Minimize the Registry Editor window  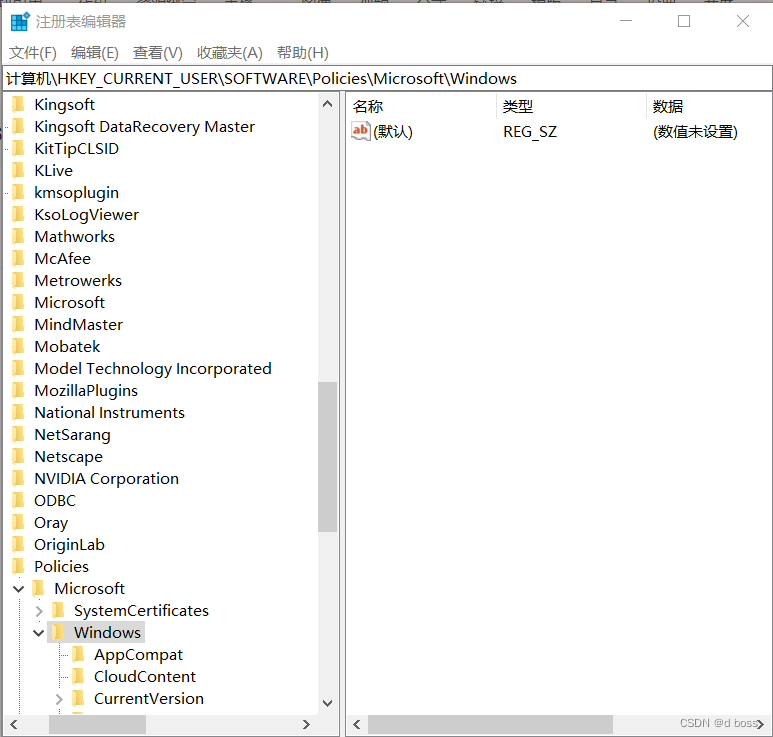coord(626,21)
